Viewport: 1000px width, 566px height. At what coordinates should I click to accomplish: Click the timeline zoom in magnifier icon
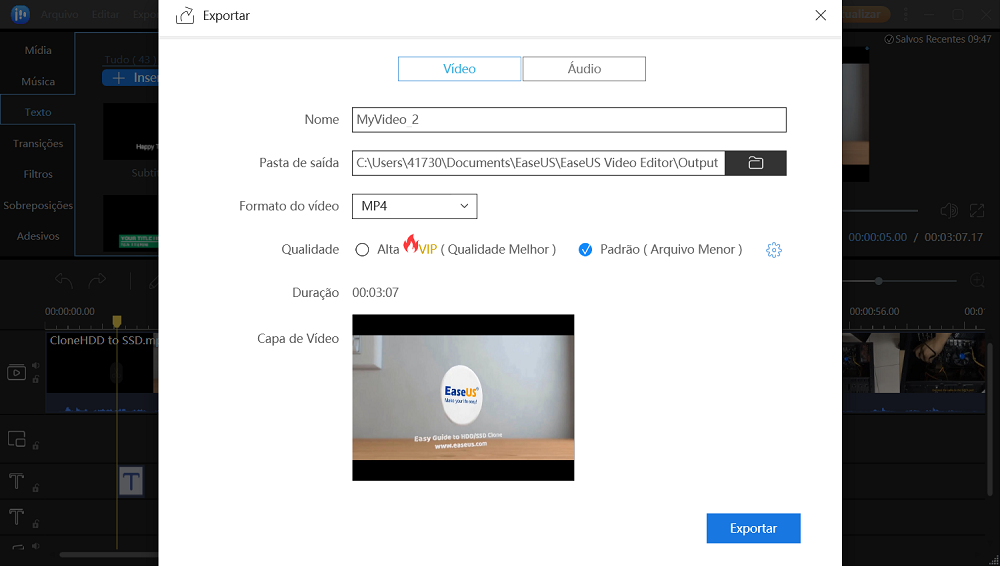(978, 280)
